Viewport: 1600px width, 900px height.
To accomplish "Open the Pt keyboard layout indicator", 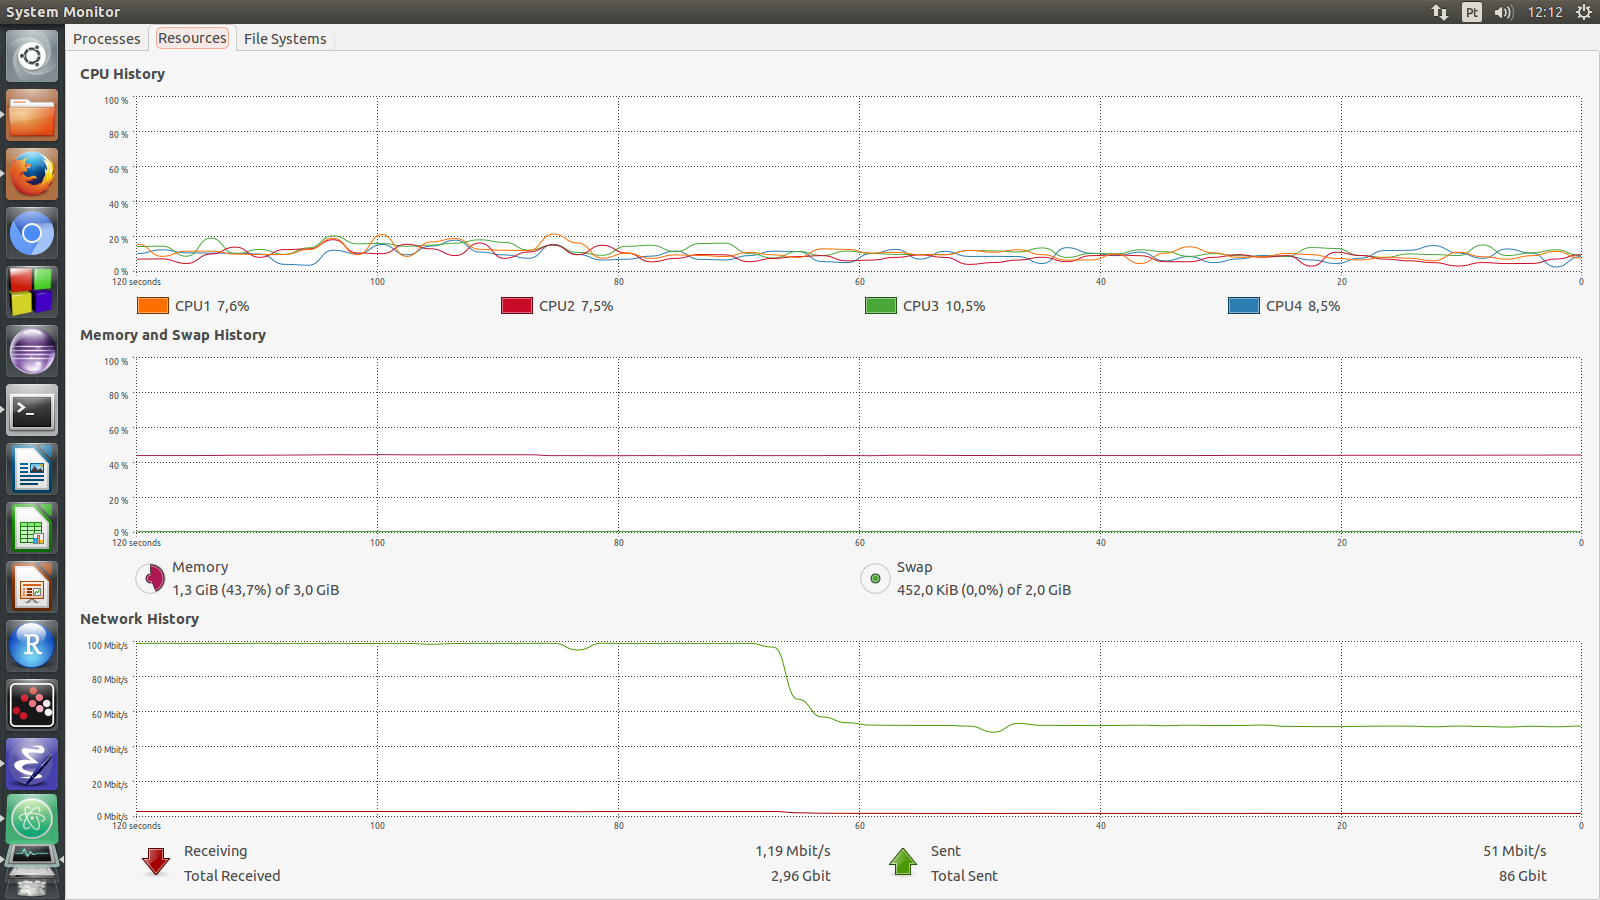I will coord(1472,12).
